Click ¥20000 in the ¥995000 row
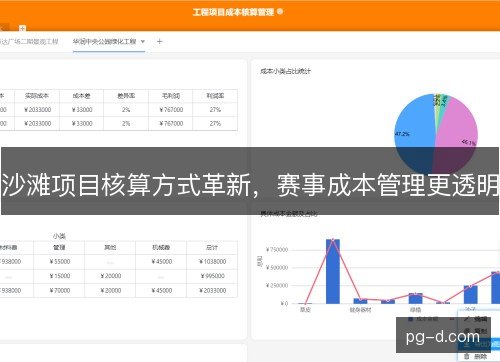Viewport: 500px width, 362px height. pos(111,276)
